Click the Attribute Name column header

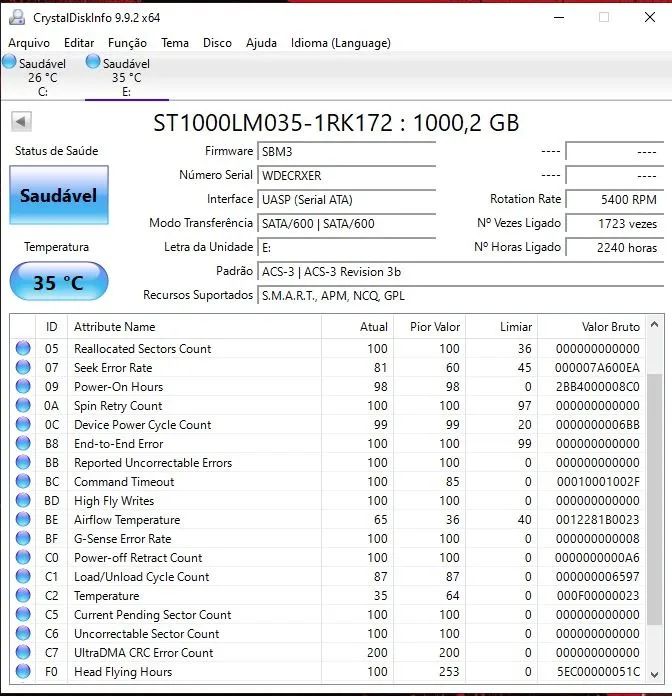[x=194, y=327]
